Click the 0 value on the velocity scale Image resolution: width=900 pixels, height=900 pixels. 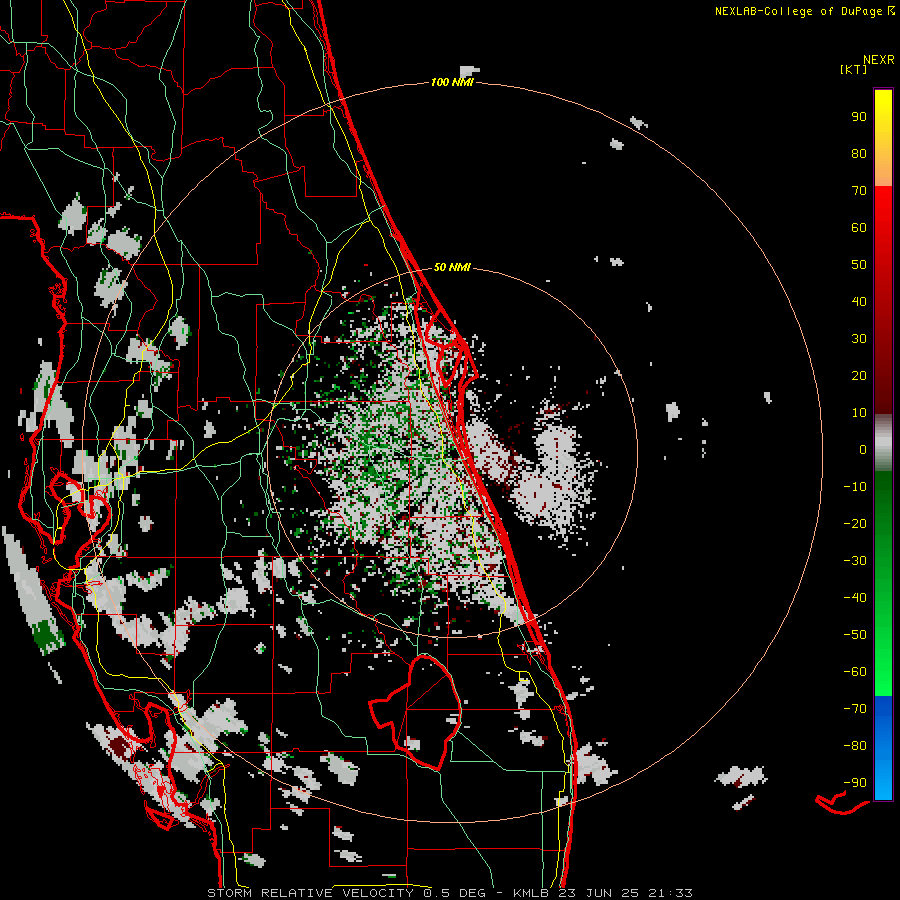[x=863, y=450]
